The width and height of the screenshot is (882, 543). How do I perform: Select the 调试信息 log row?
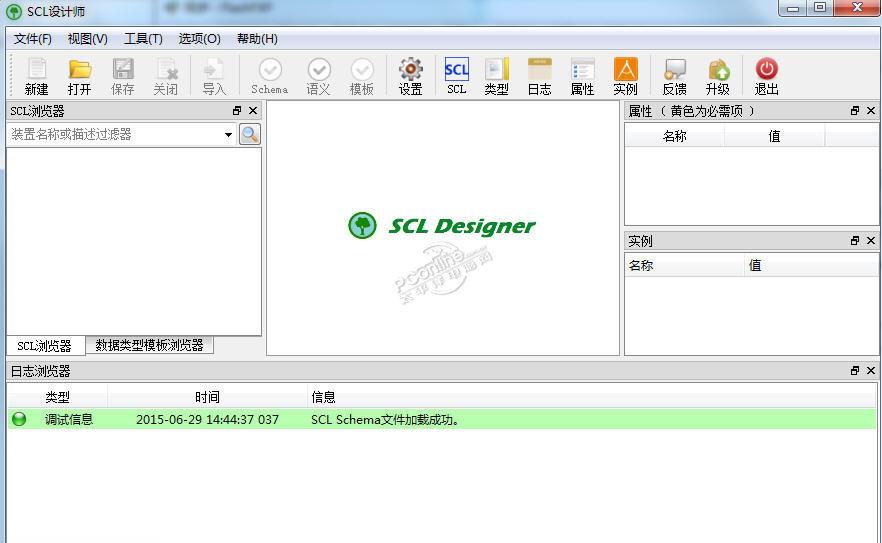point(442,419)
